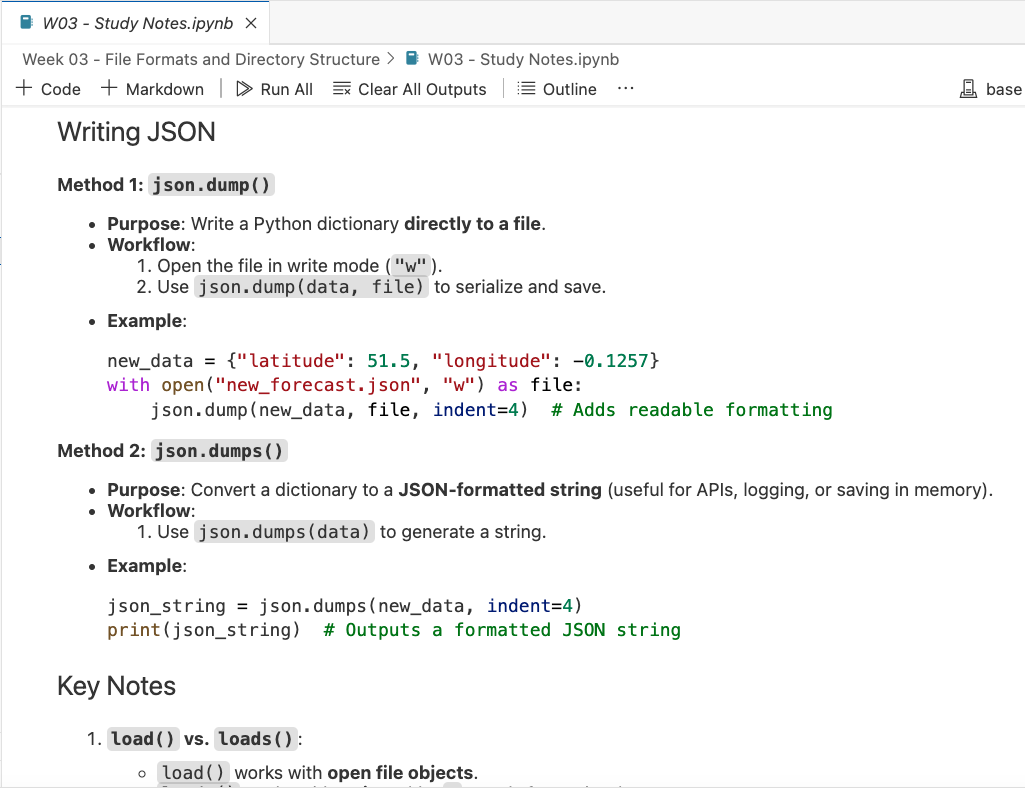Open the more actions ellipsis in the toolbar
1025x788 pixels.
click(626, 88)
